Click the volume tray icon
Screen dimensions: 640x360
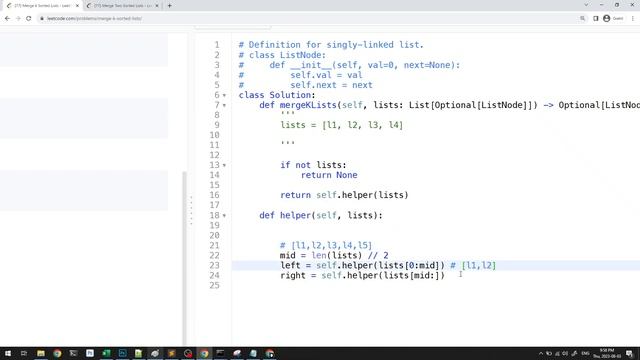click(565, 353)
